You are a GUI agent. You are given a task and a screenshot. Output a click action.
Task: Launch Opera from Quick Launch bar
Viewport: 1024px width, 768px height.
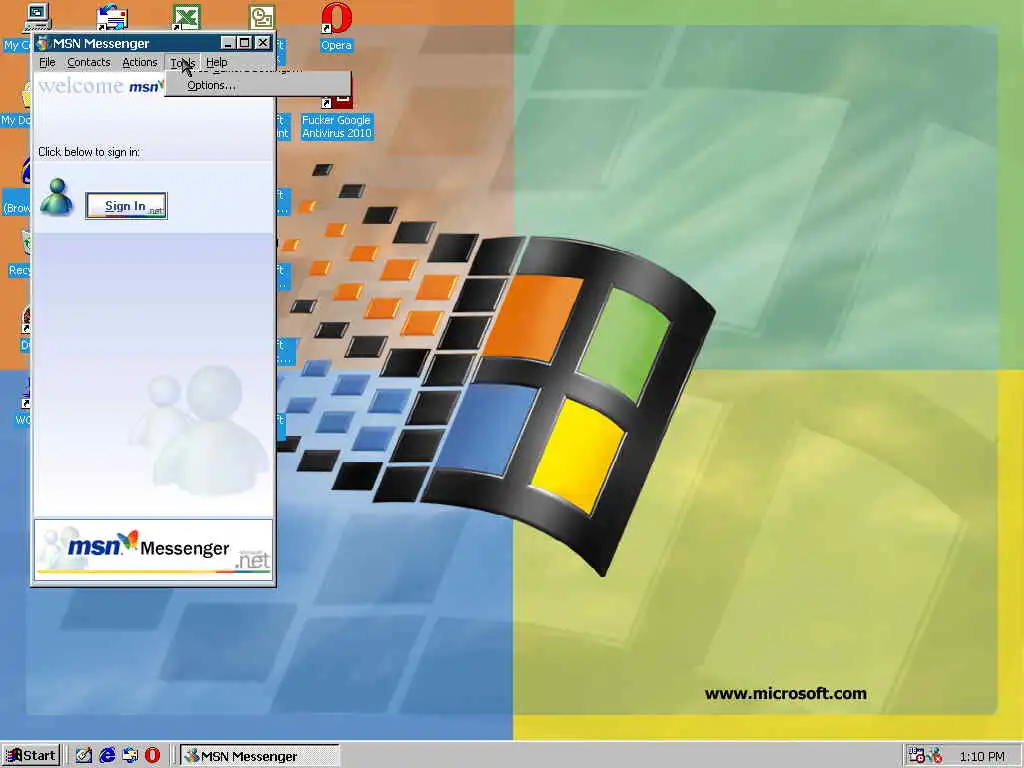[x=152, y=756]
